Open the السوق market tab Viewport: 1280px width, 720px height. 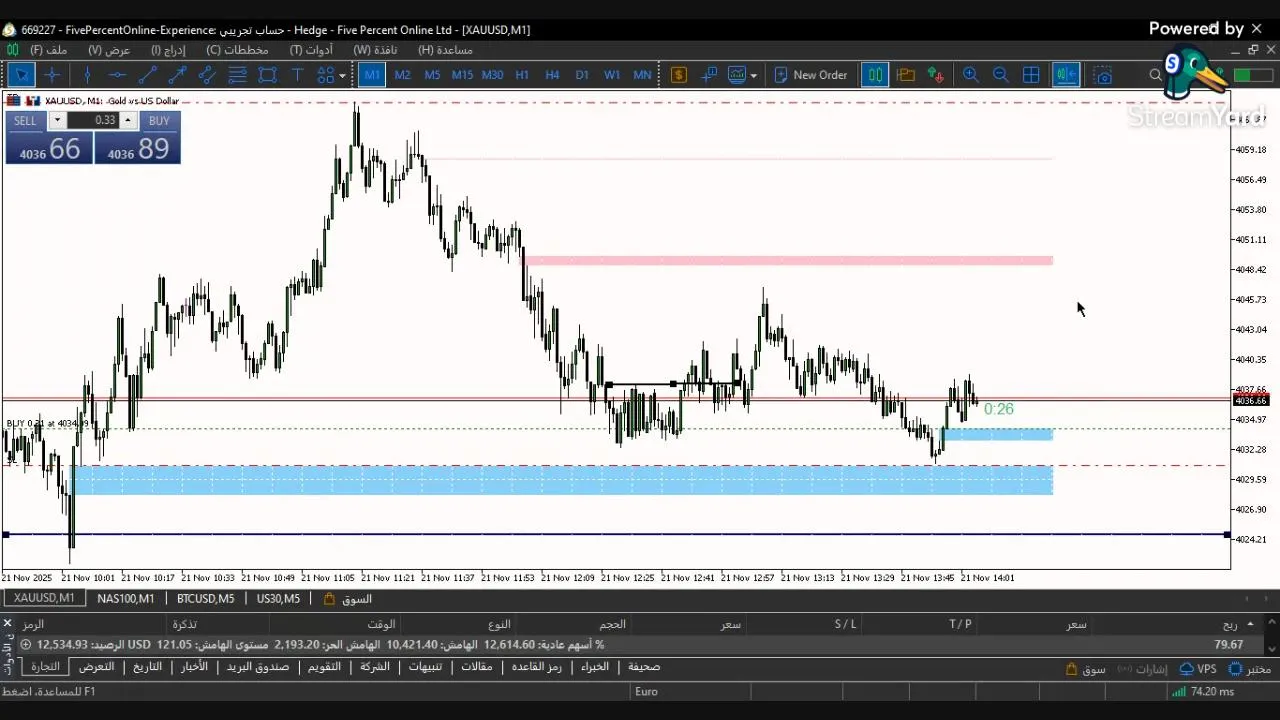[x=349, y=598]
